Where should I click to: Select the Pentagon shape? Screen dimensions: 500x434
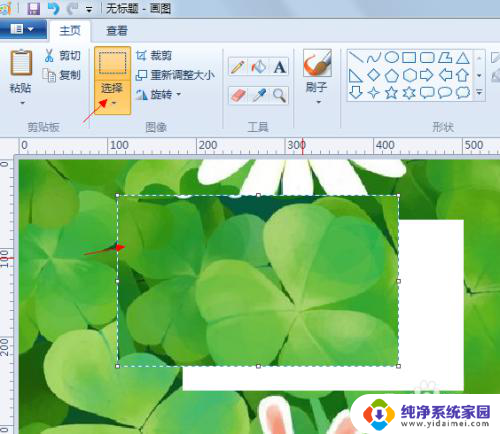(x=392, y=75)
